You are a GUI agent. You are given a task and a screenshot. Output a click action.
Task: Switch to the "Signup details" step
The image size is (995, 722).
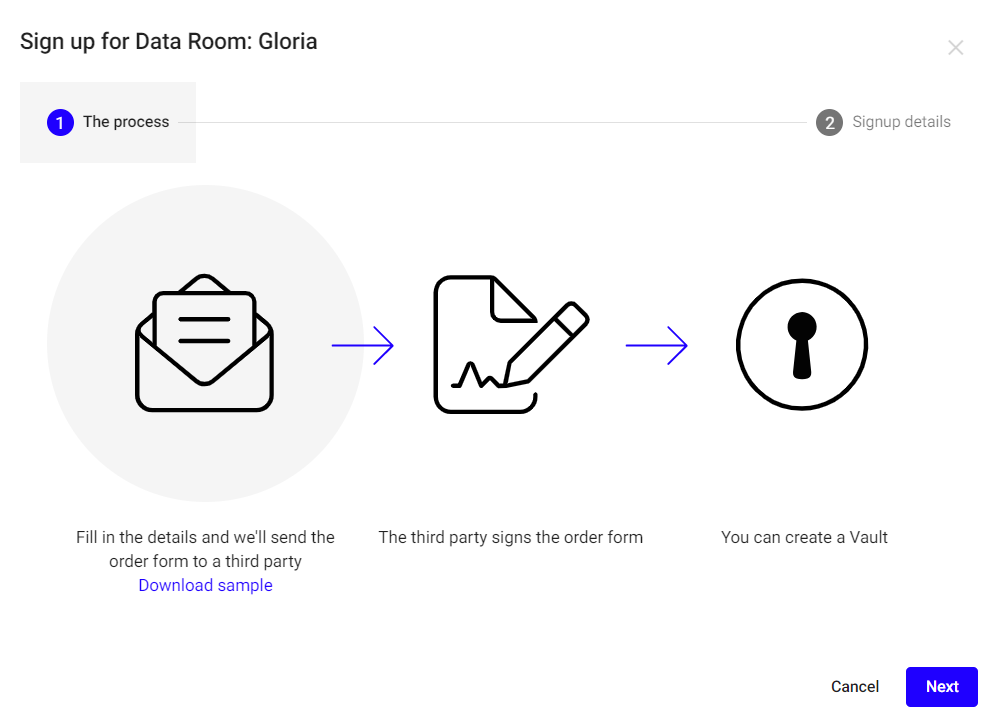pos(901,122)
